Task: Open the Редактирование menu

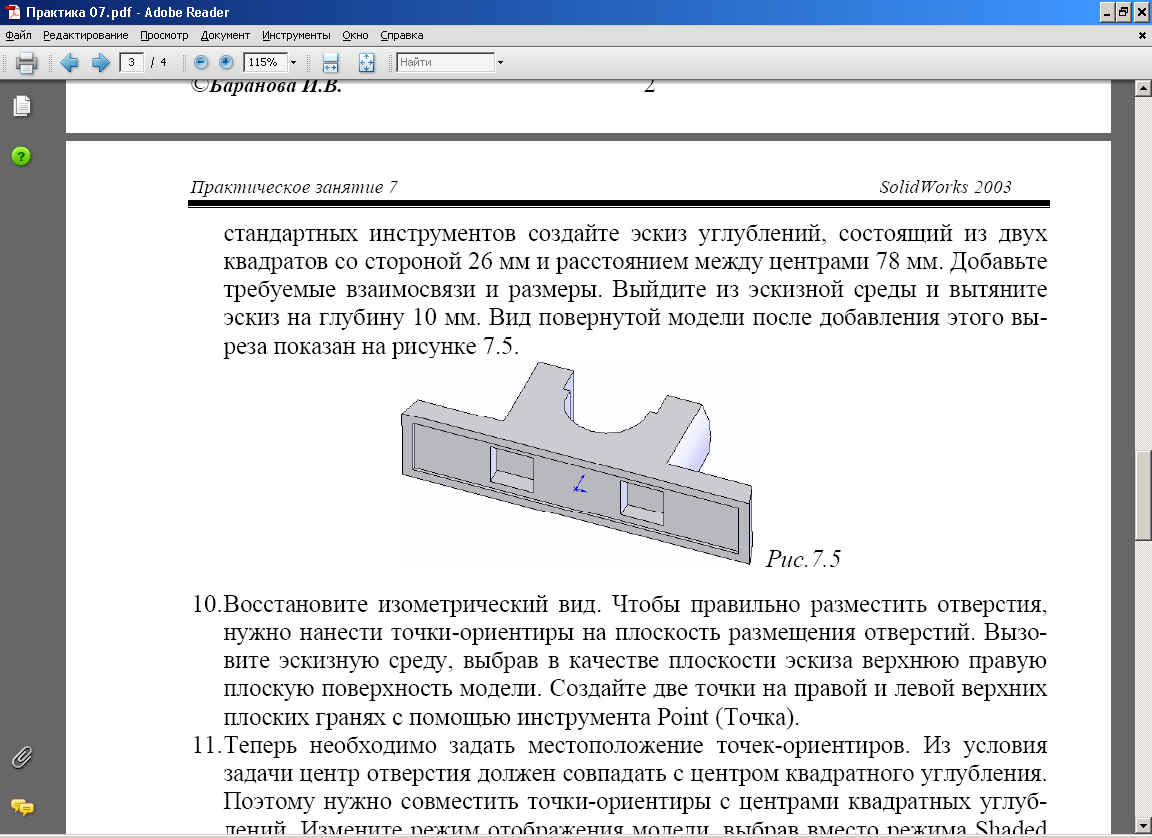Action: pos(85,35)
